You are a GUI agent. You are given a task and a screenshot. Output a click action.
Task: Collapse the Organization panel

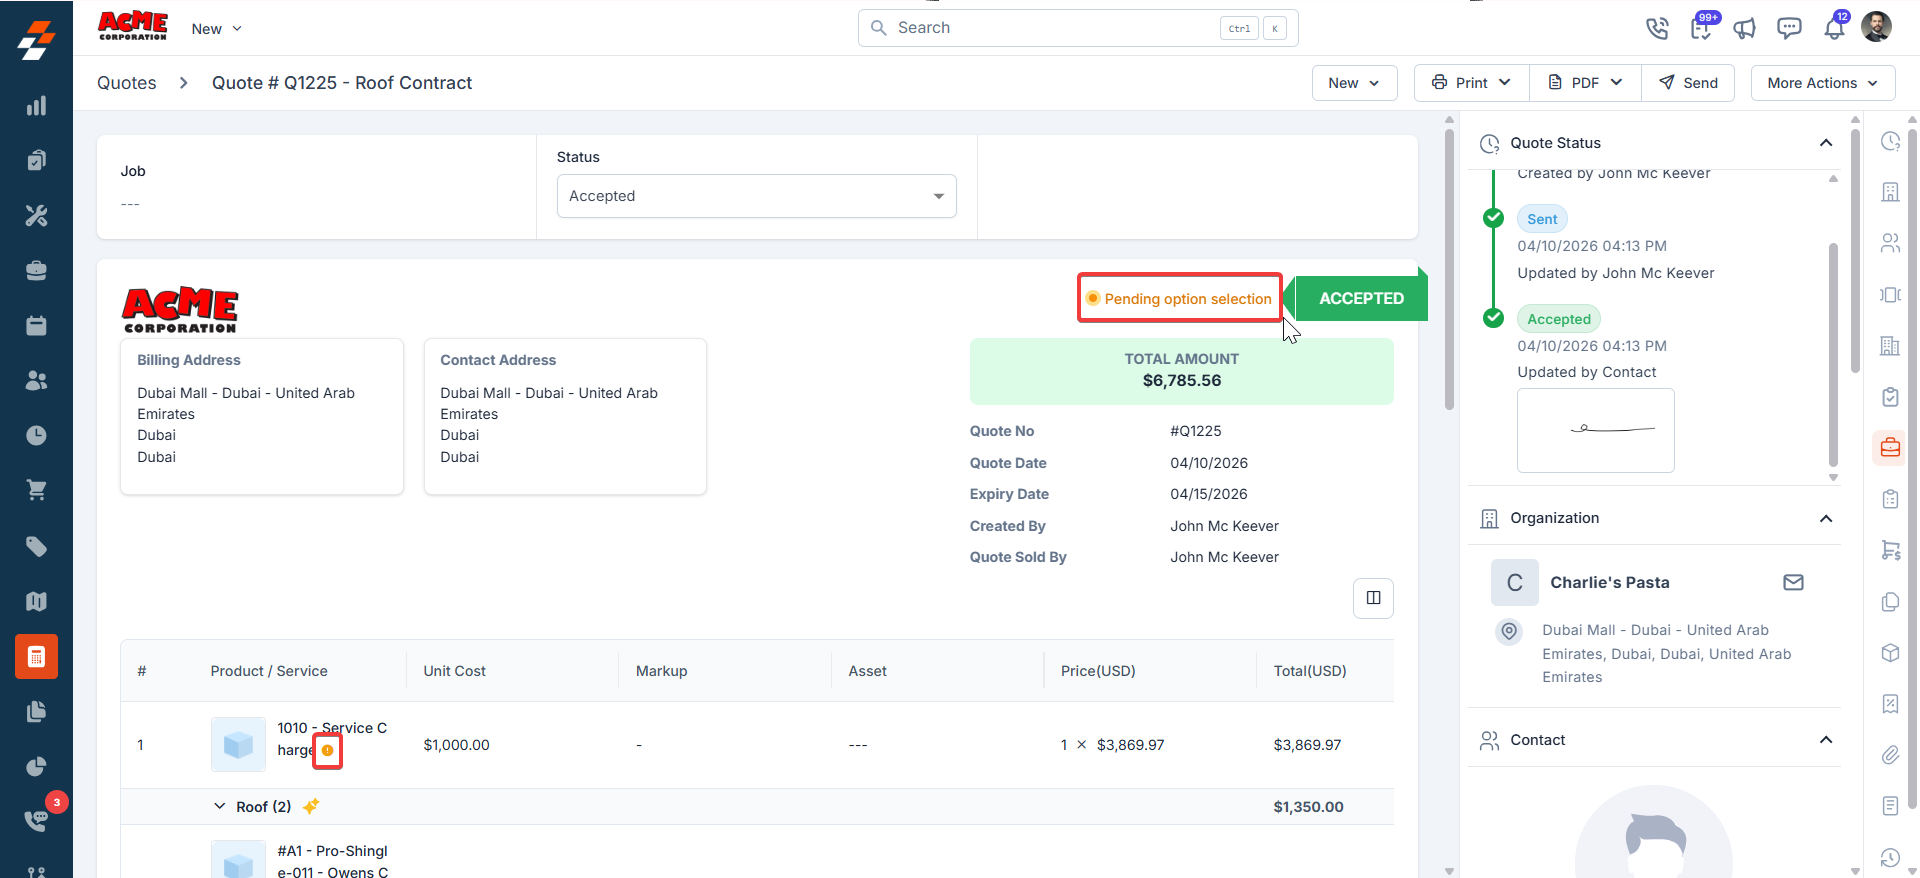pos(1826,518)
